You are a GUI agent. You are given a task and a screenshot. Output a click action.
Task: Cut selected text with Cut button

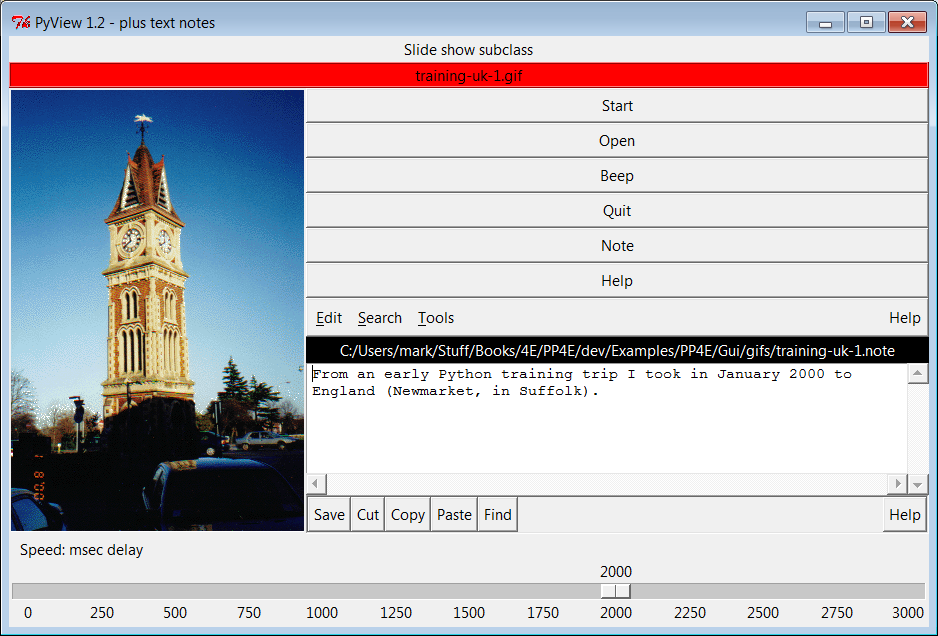pos(368,515)
